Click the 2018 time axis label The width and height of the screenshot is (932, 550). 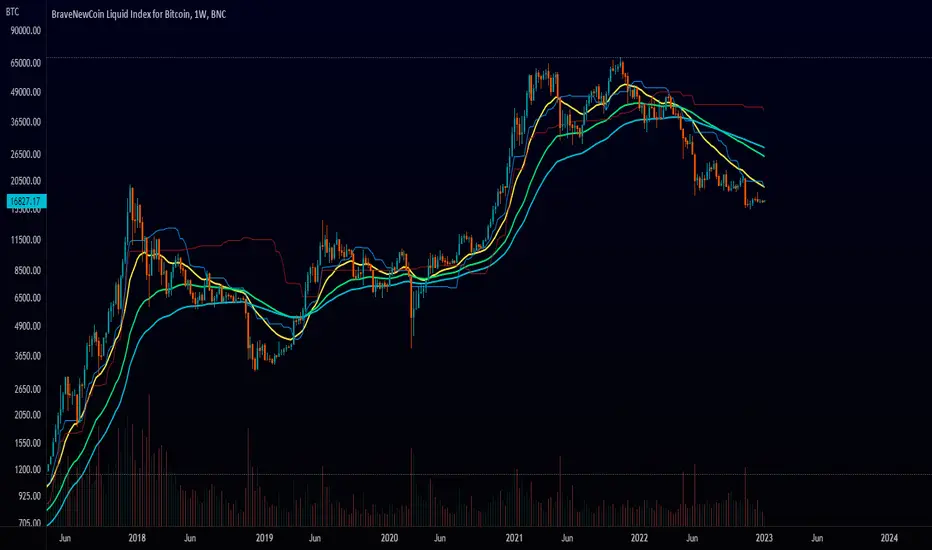[137, 538]
